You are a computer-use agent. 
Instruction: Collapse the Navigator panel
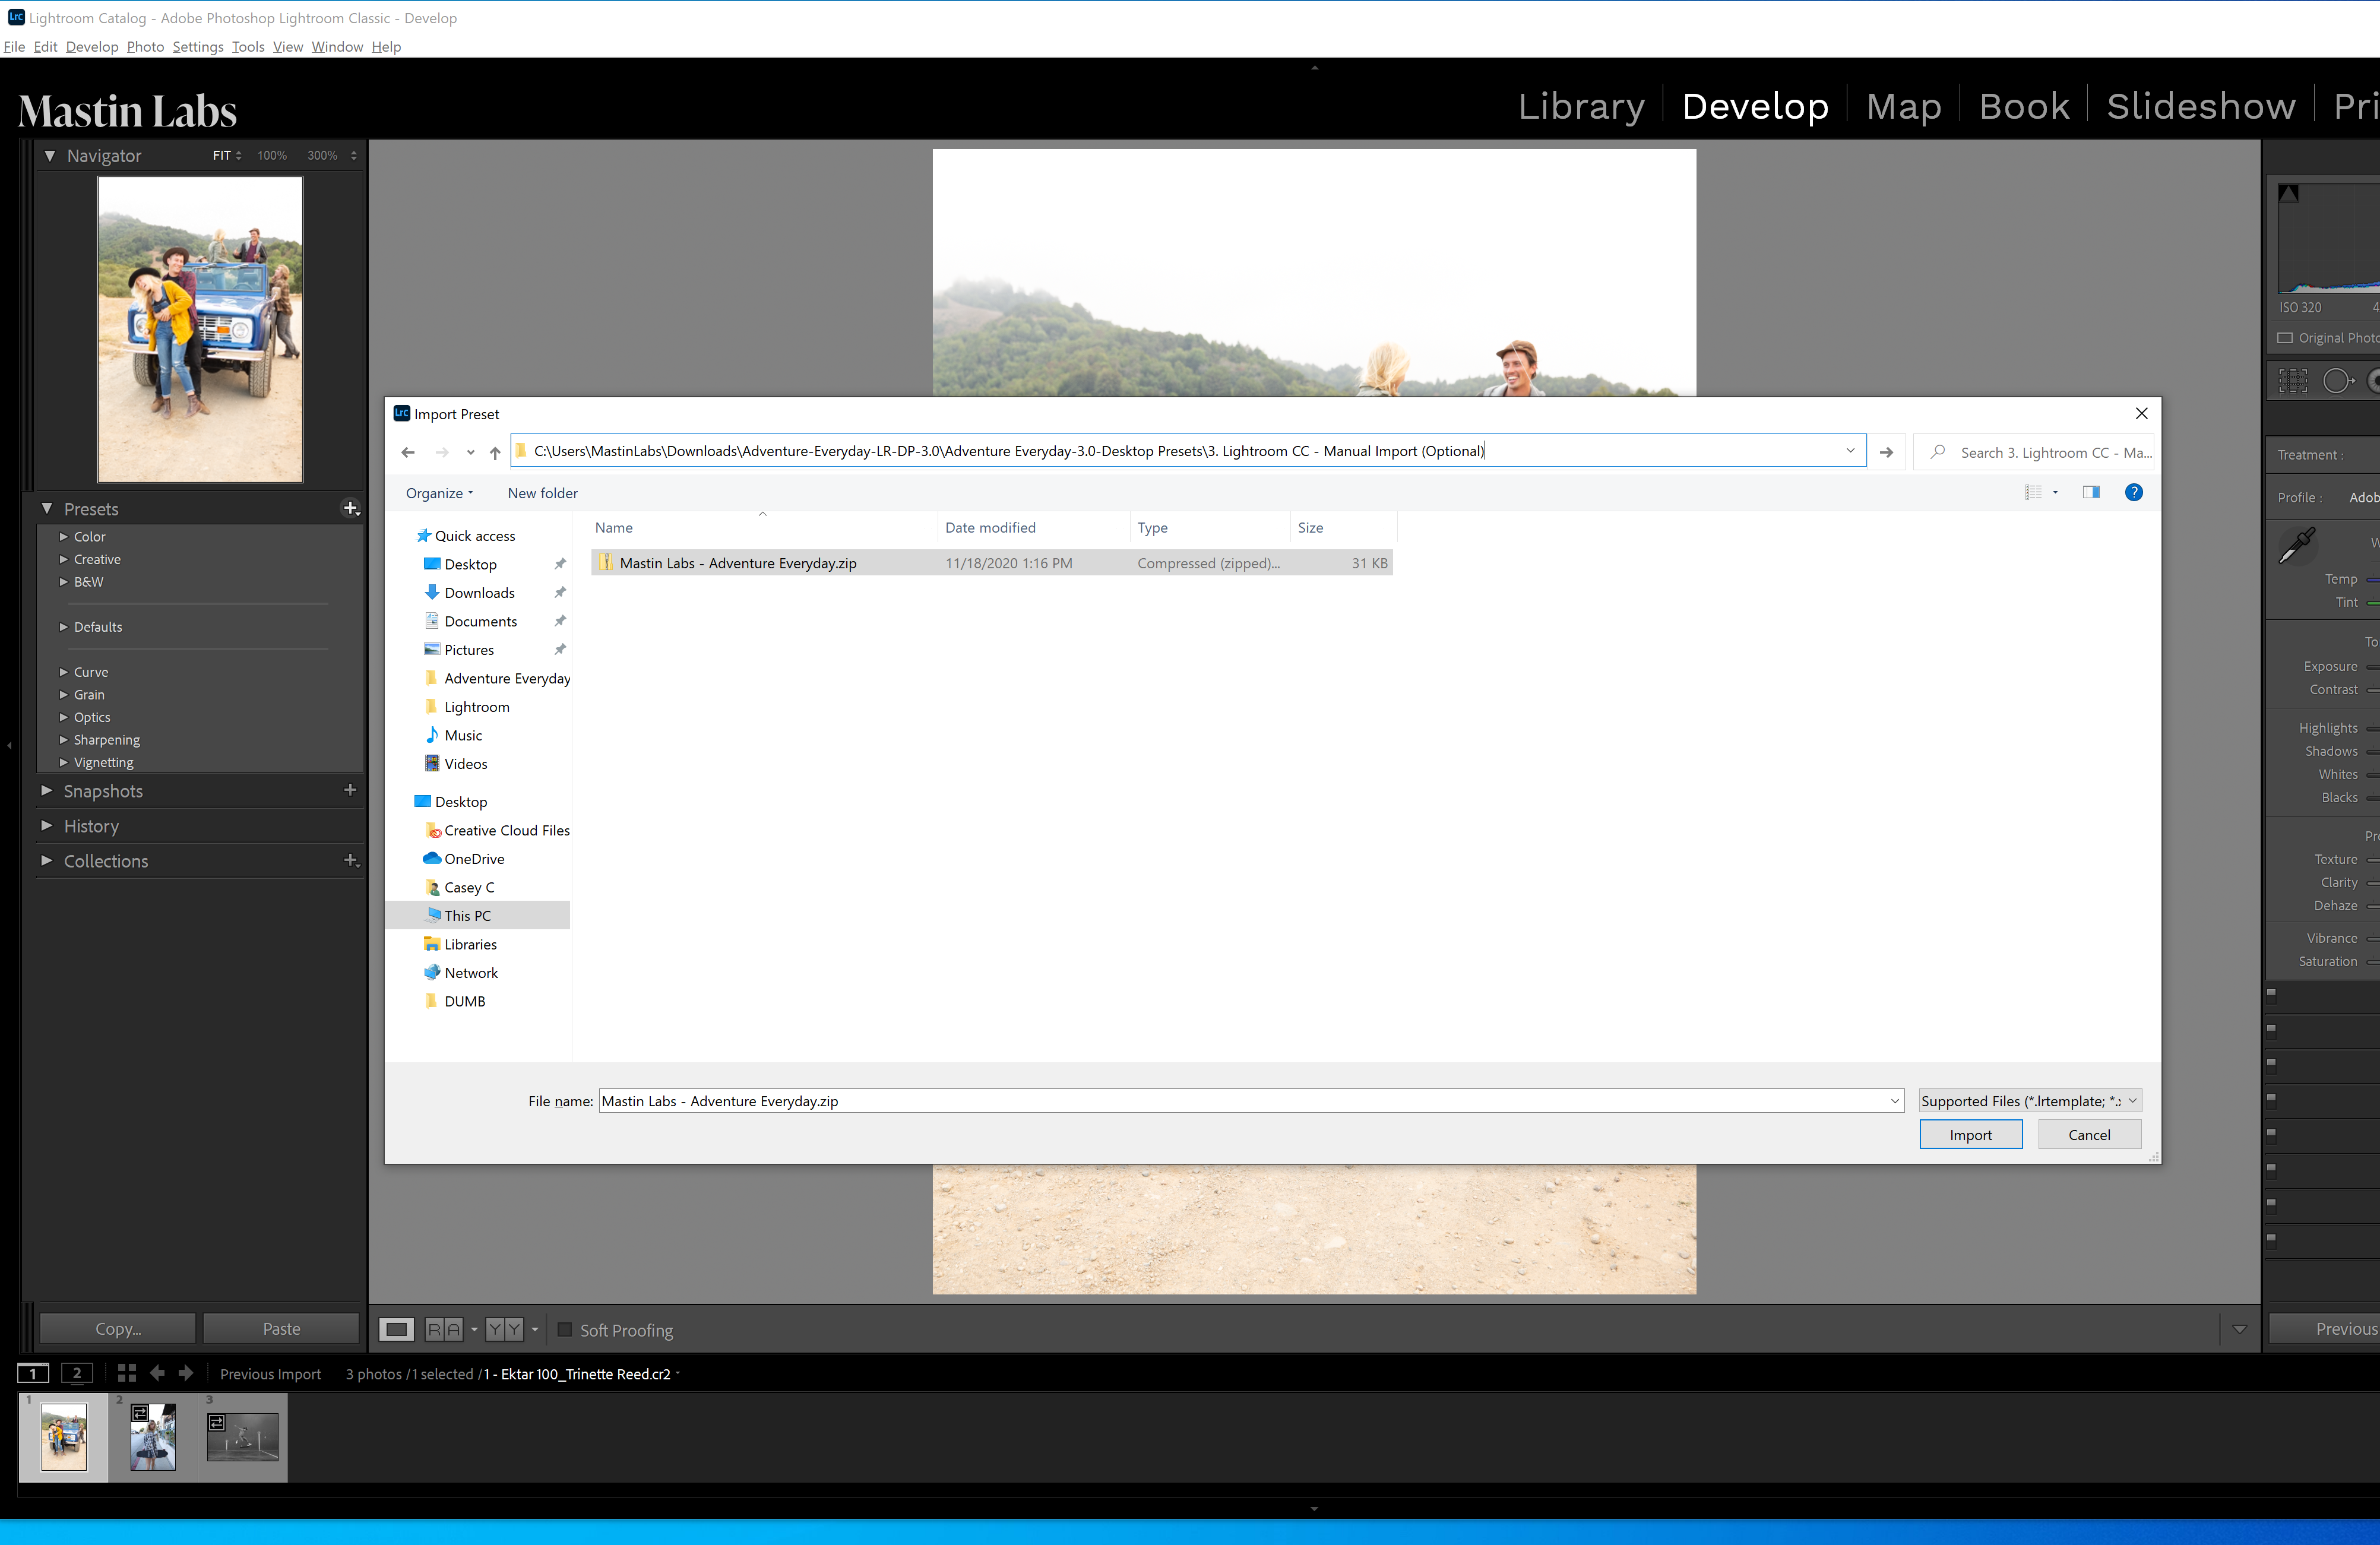point(49,156)
